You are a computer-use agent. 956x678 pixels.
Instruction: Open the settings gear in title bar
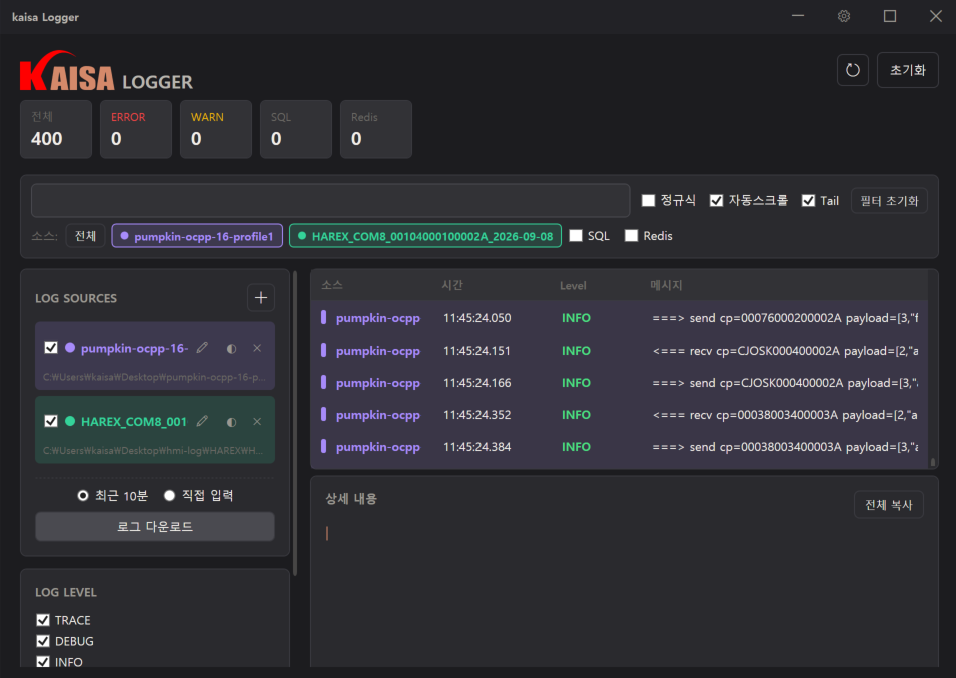click(x=844, y=16)
